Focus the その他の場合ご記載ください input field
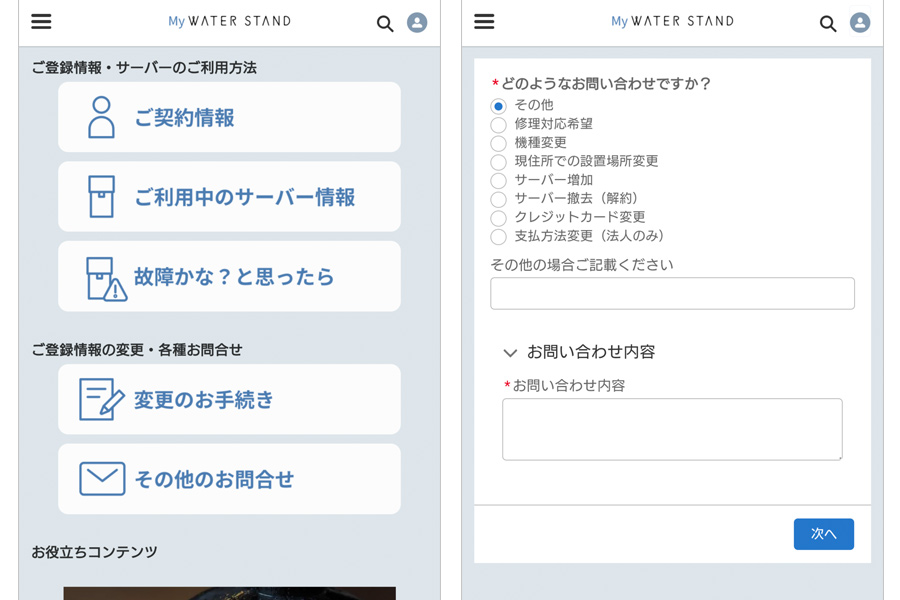This screenshot has height=600, width=900. [x=672, y=293]
